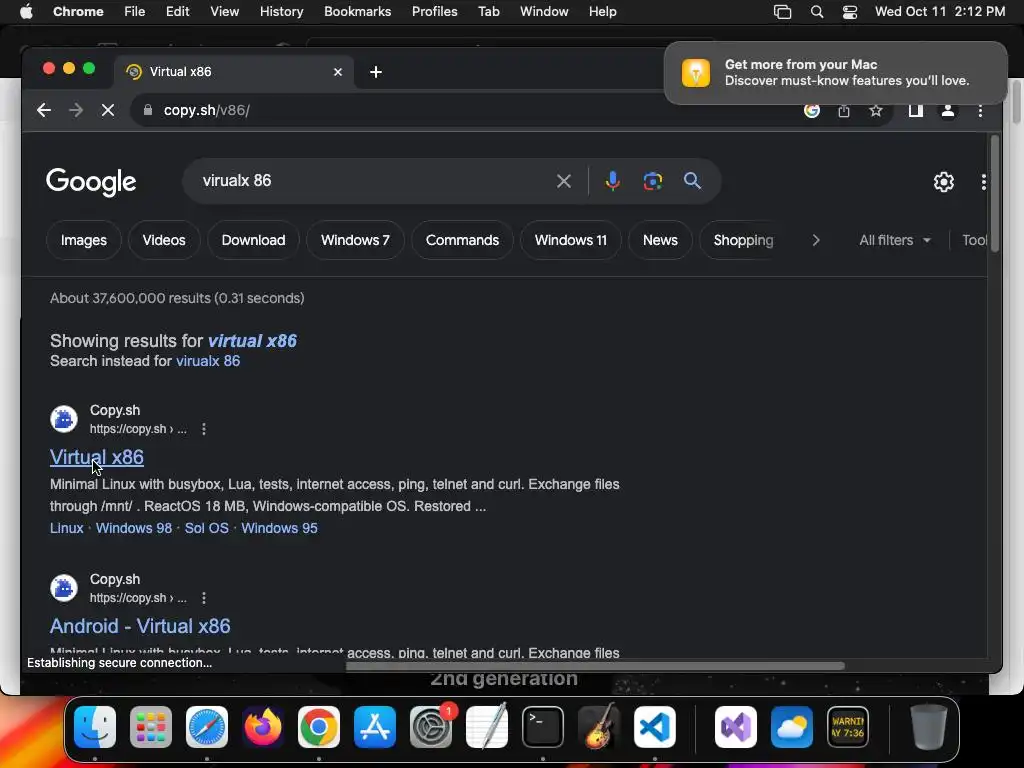This screenshot has width=1024, height=768.
Task: Bookmark this page with the star
Action: [x=876, y=111]
